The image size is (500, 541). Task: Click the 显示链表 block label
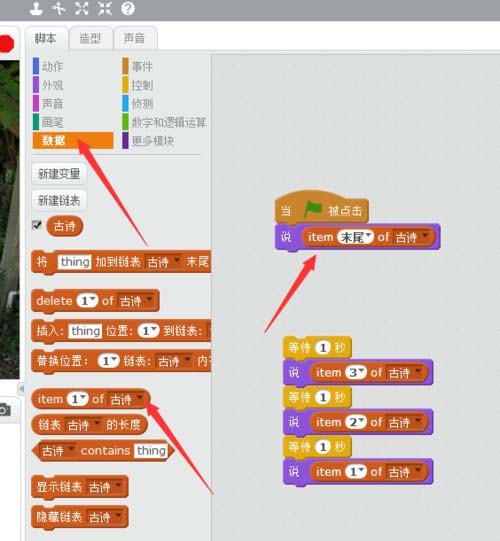tap(59, 487)
